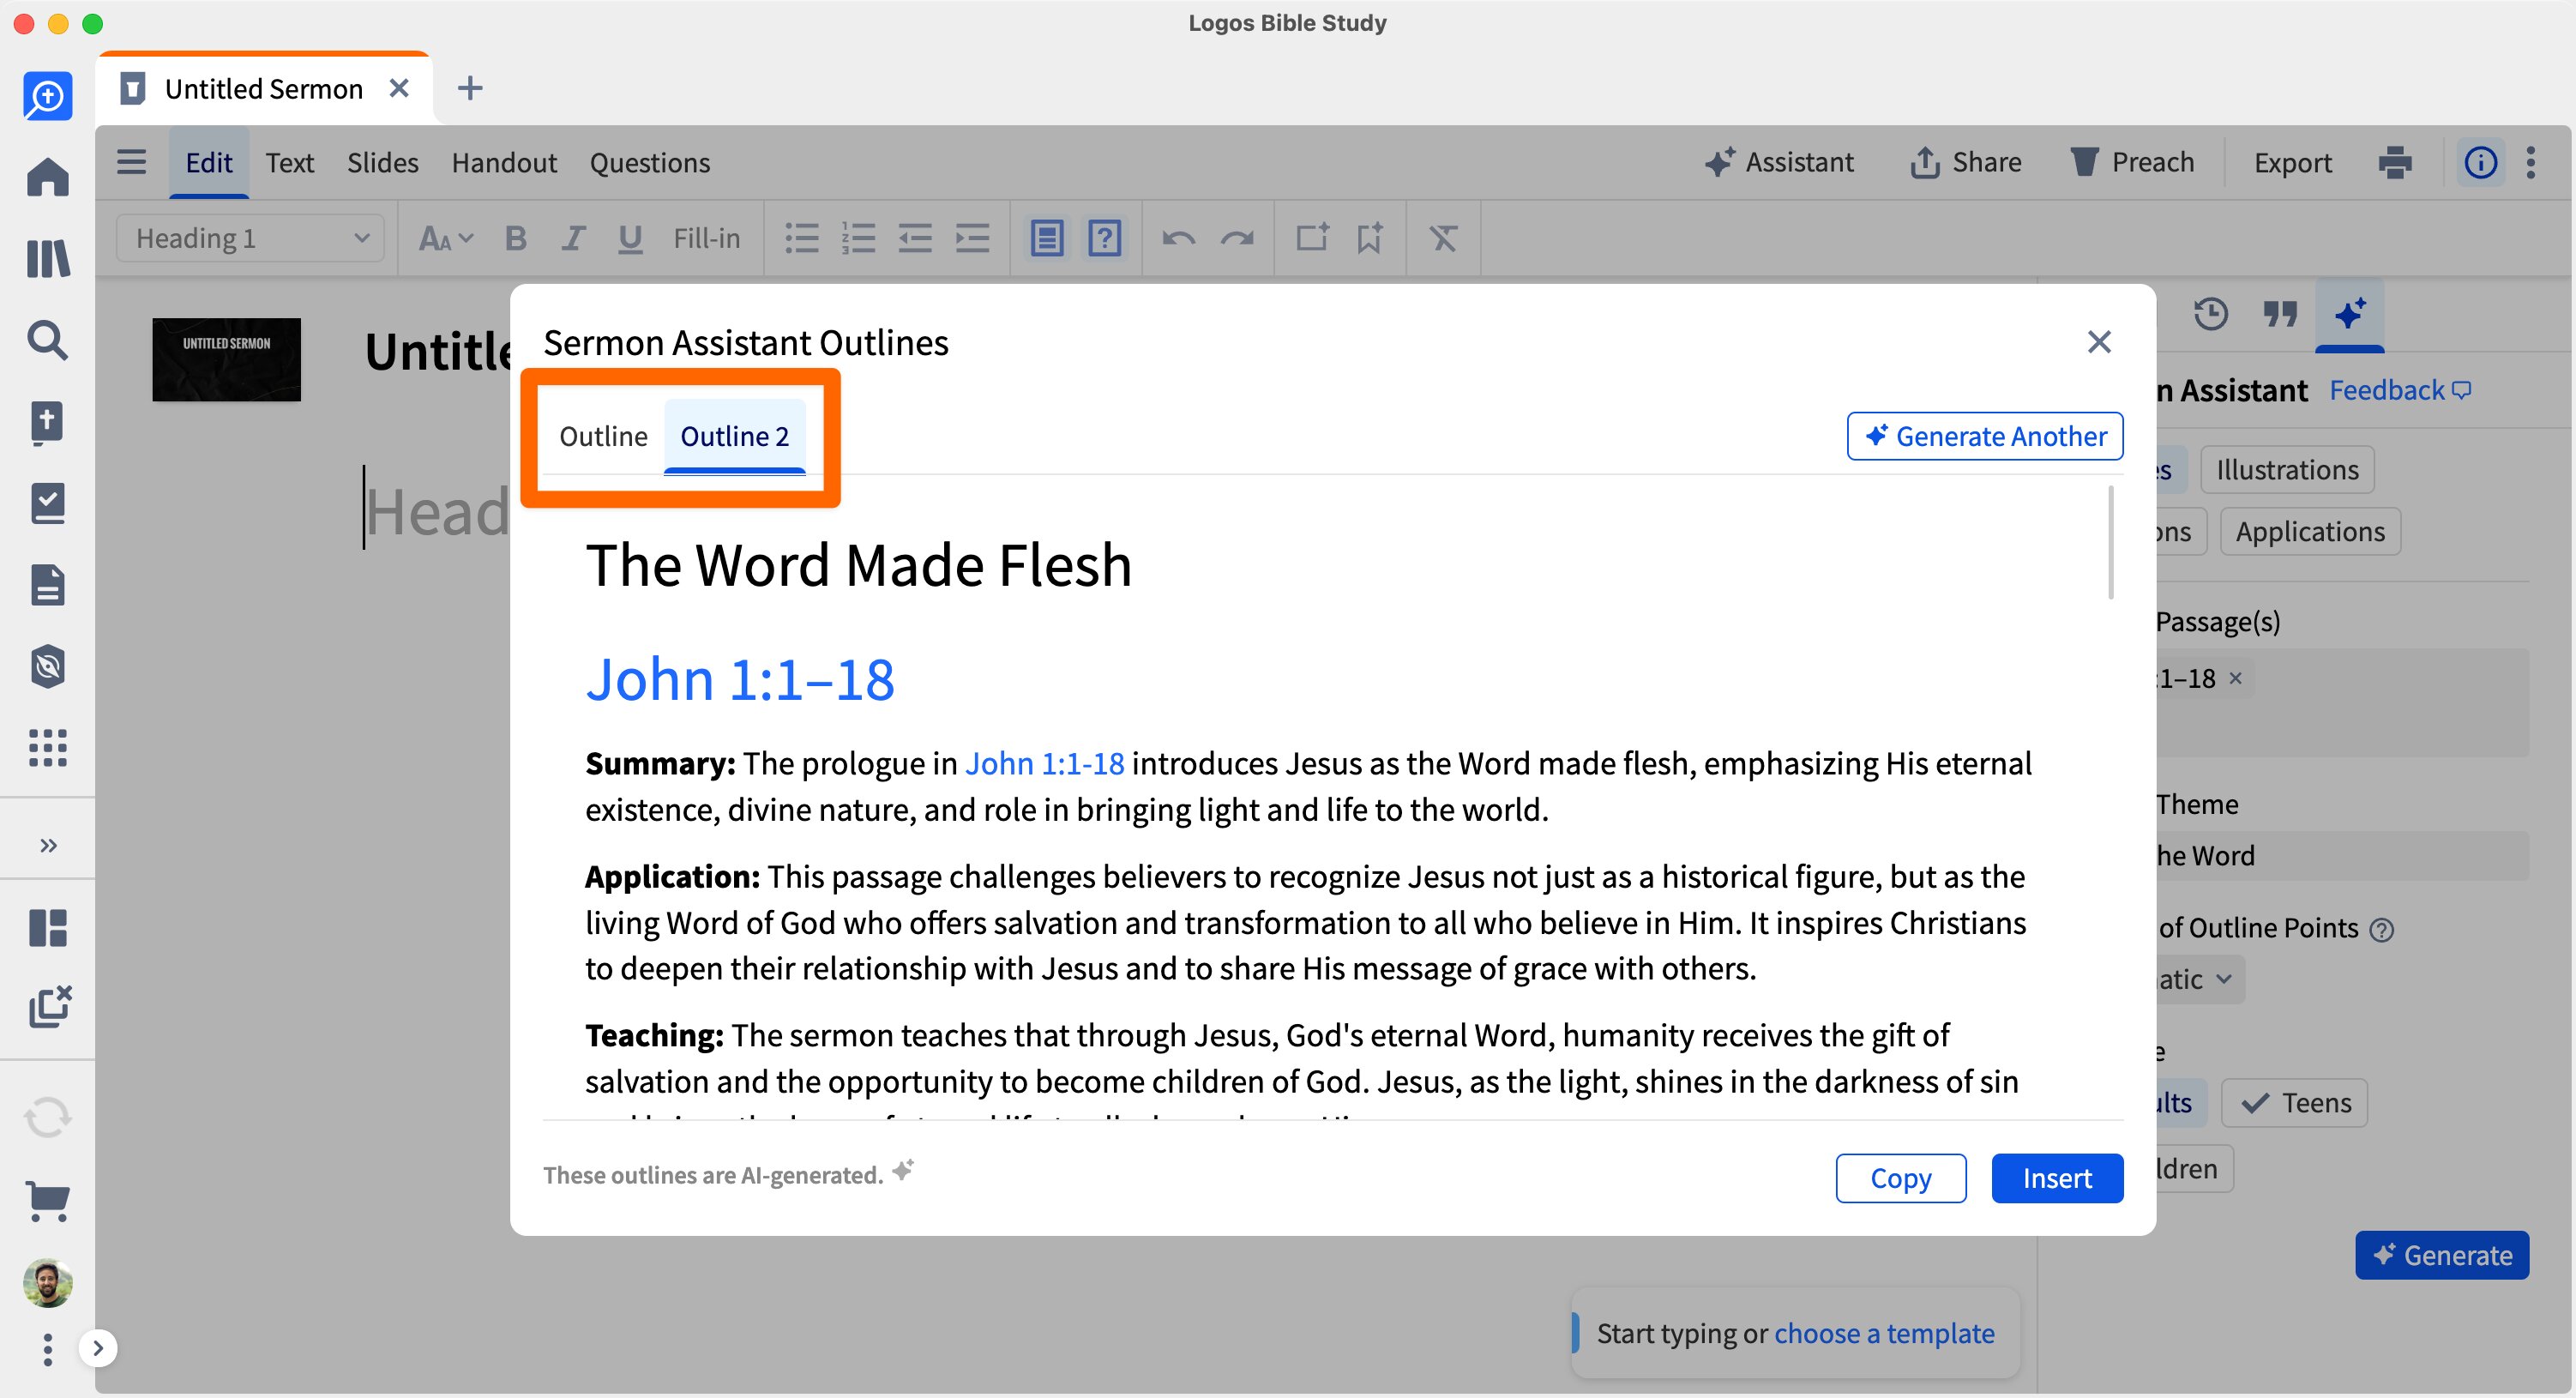Image resolution: width=2576 pixels, height=1398 pixels.
Task: Open John 1:1-18 link in Summary
Action: pos(1044,763)
